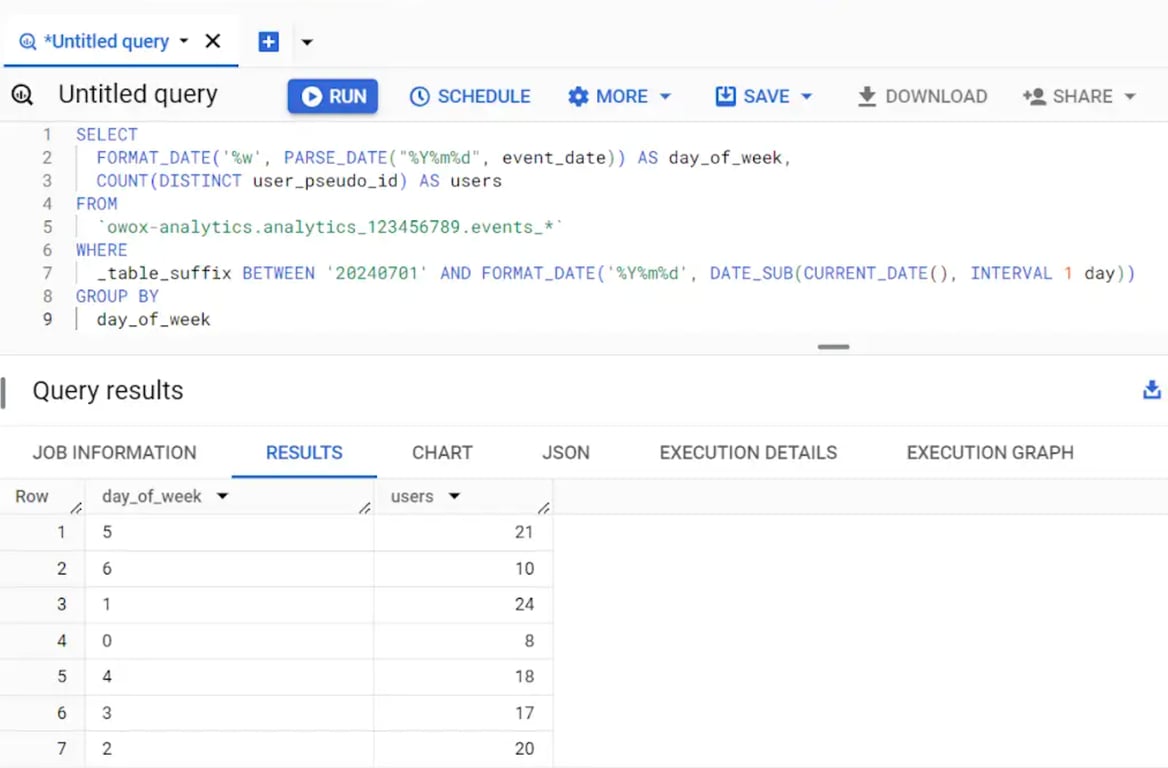This screenshot has height=768, width=1168.
Task: Click the Schedule clock icon
Action: (x=419, y=96)
